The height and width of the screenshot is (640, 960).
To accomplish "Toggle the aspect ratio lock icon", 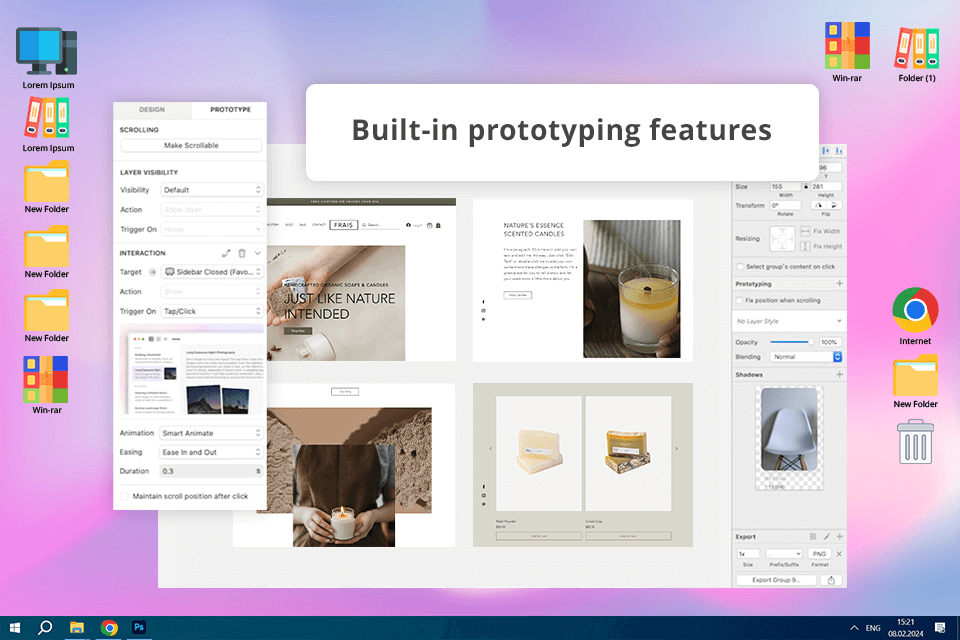I will tap(806, 186).
